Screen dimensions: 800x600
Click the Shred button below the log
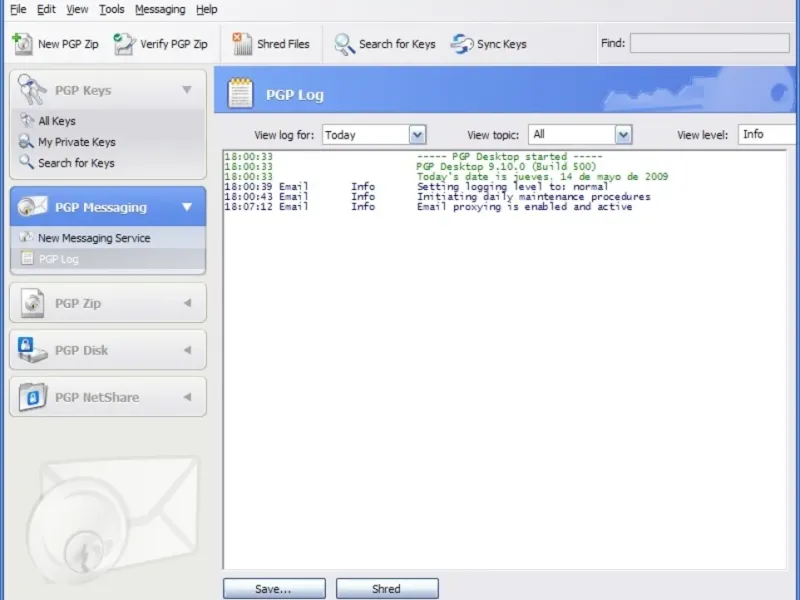click(387, 589)
